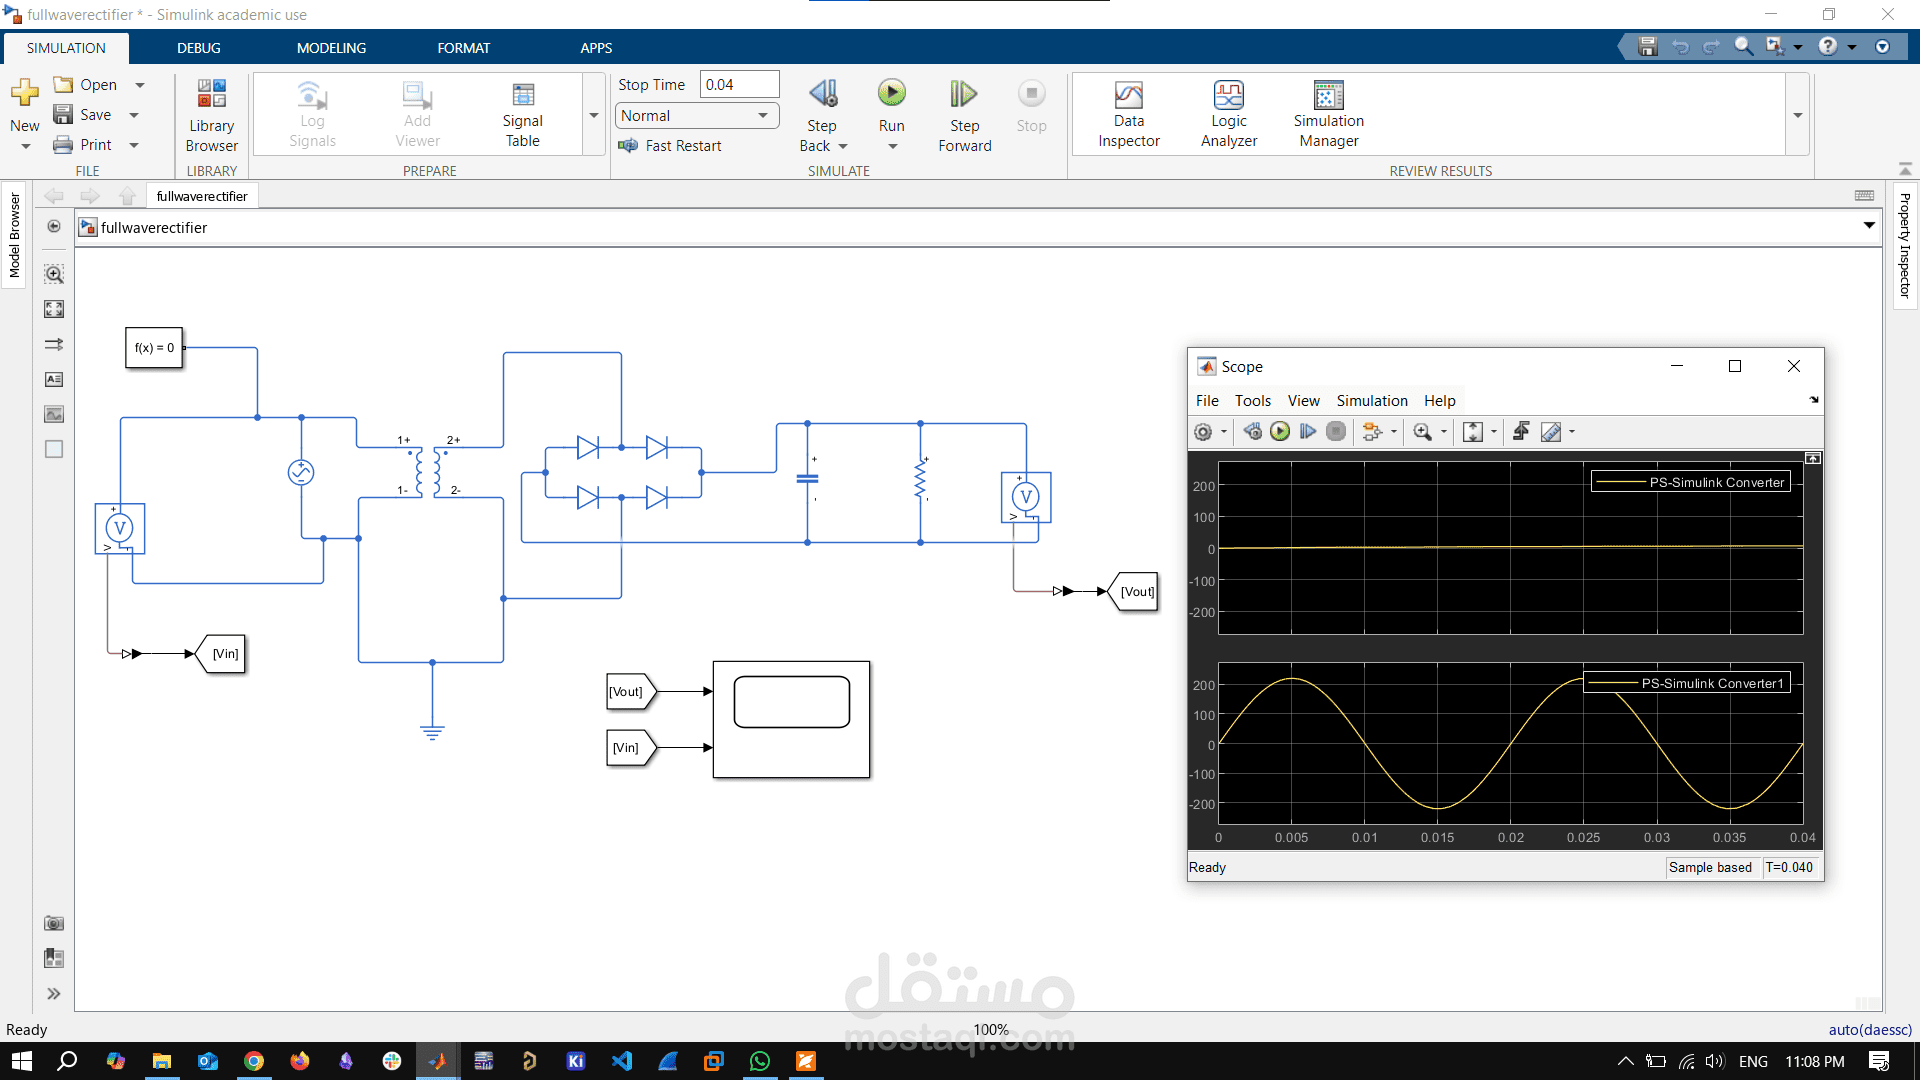Click the Scope configuration gear icon

click(1203, 432)
